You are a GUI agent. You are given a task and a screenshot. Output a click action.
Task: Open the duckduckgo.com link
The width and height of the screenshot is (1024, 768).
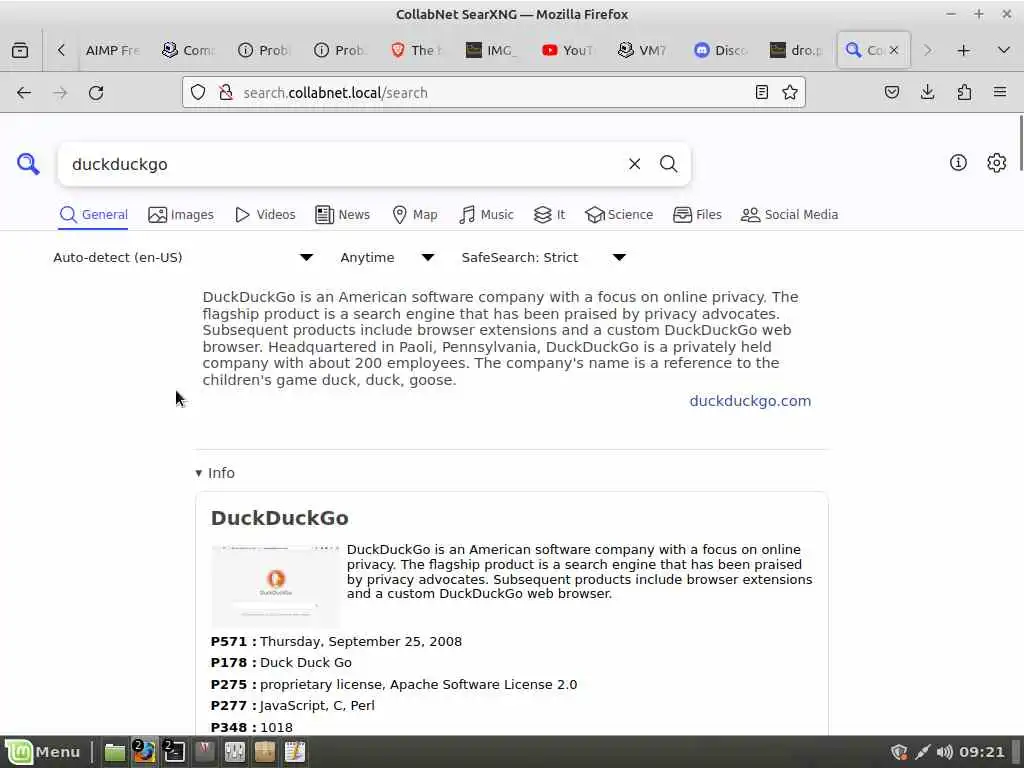point(750,401)
